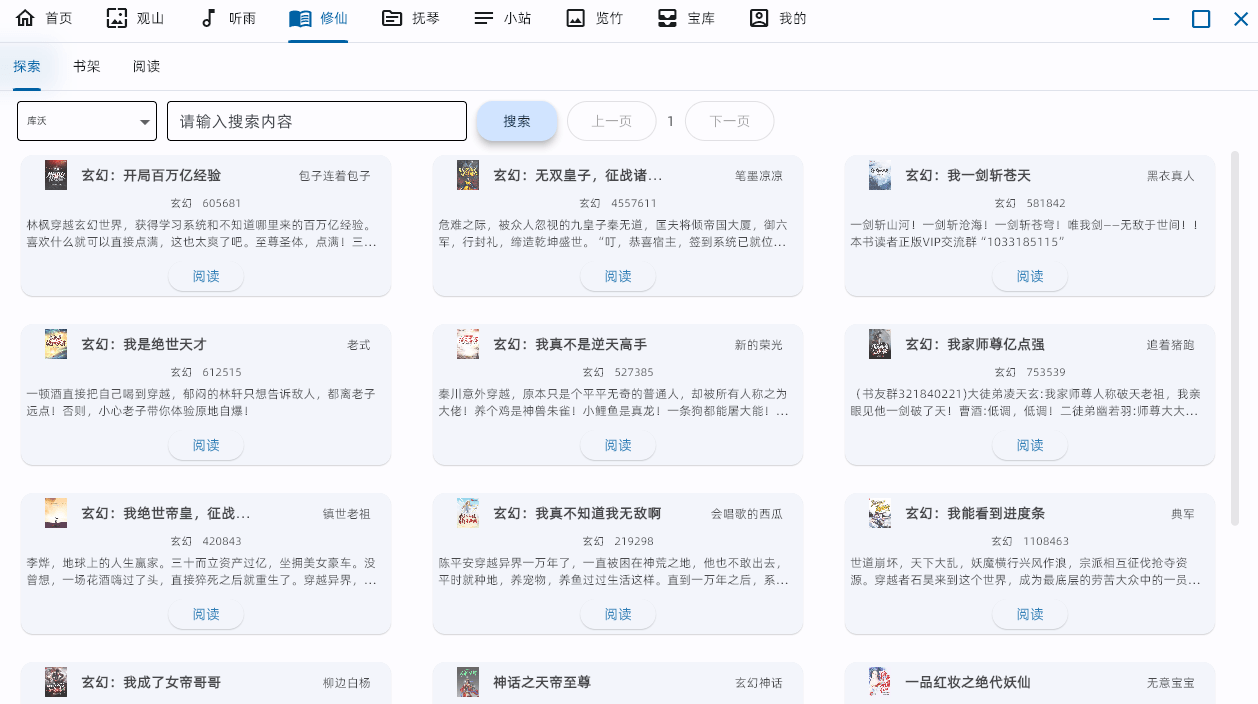This screenshot has height=704, width=1258.
Task: Go to 下一页 next page
Action: coord(729,121)
